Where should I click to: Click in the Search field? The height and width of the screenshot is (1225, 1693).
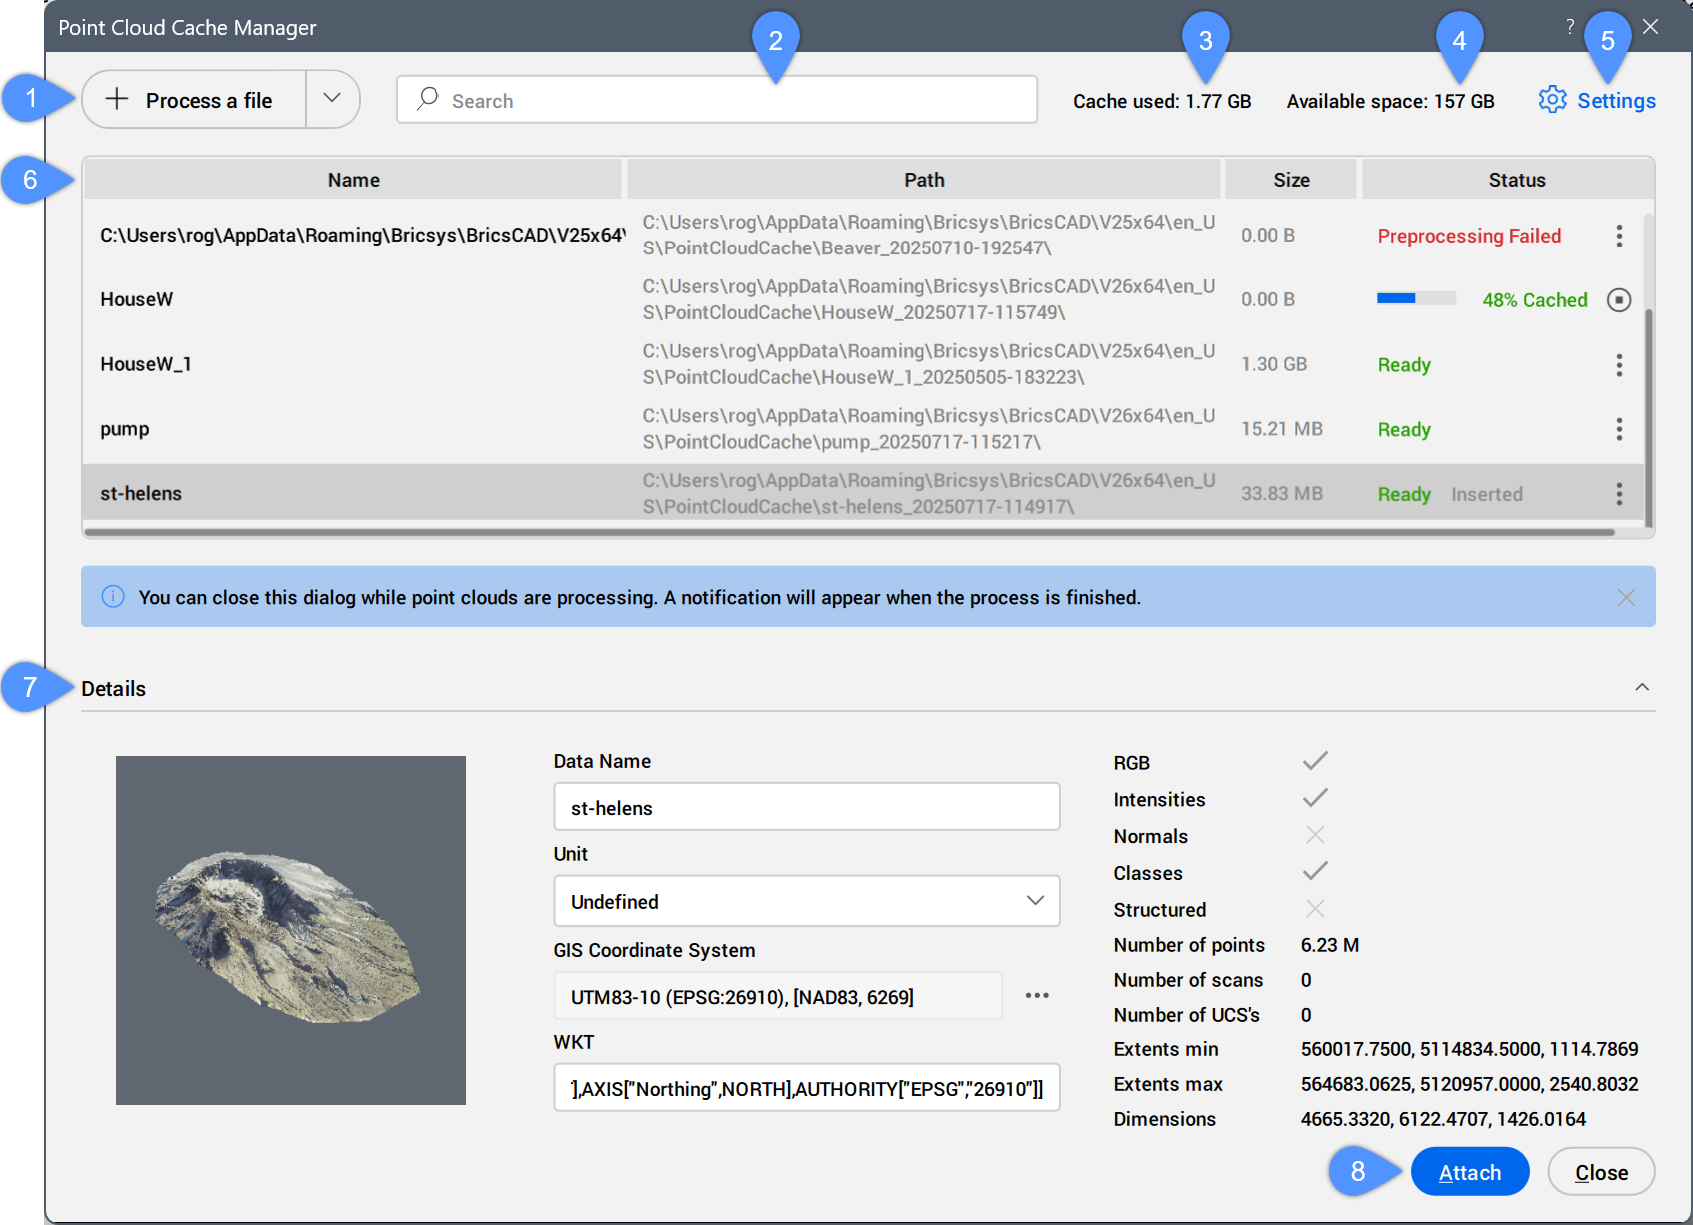tap(716, 100)
